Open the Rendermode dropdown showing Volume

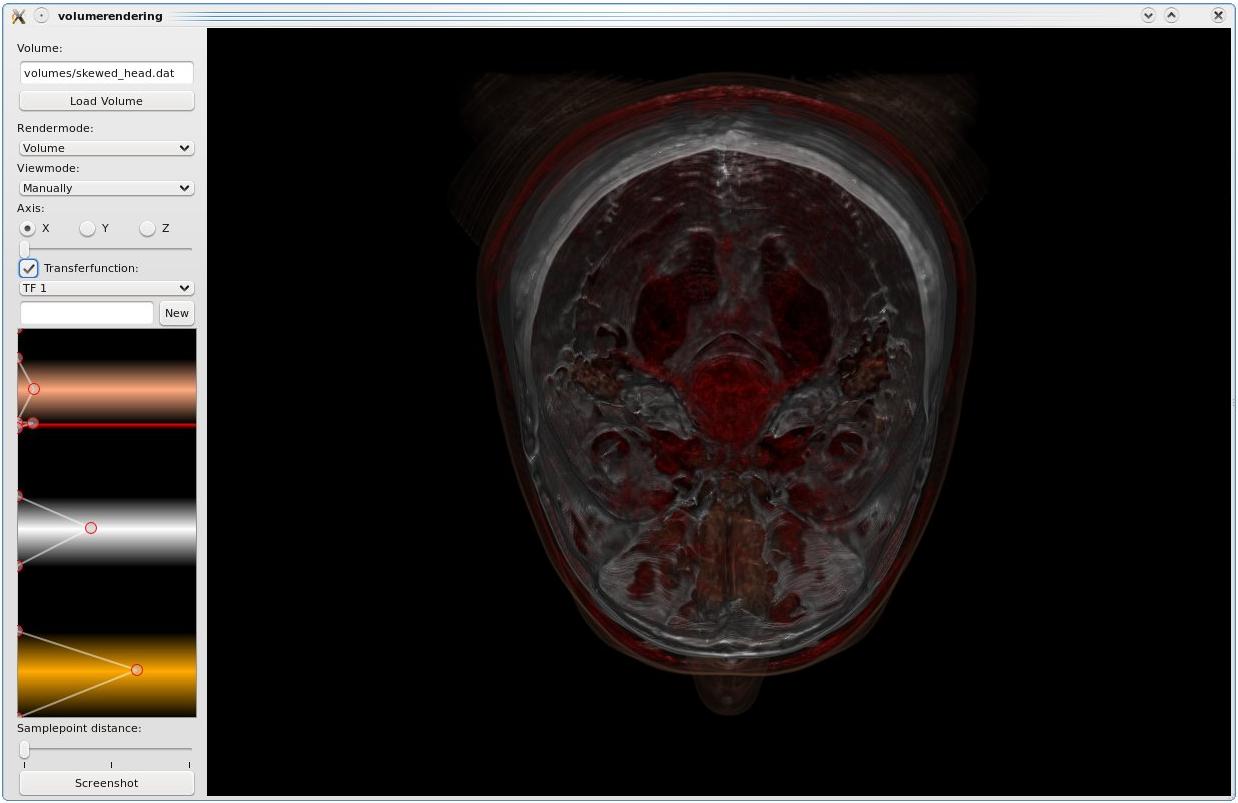click(106, 148)
